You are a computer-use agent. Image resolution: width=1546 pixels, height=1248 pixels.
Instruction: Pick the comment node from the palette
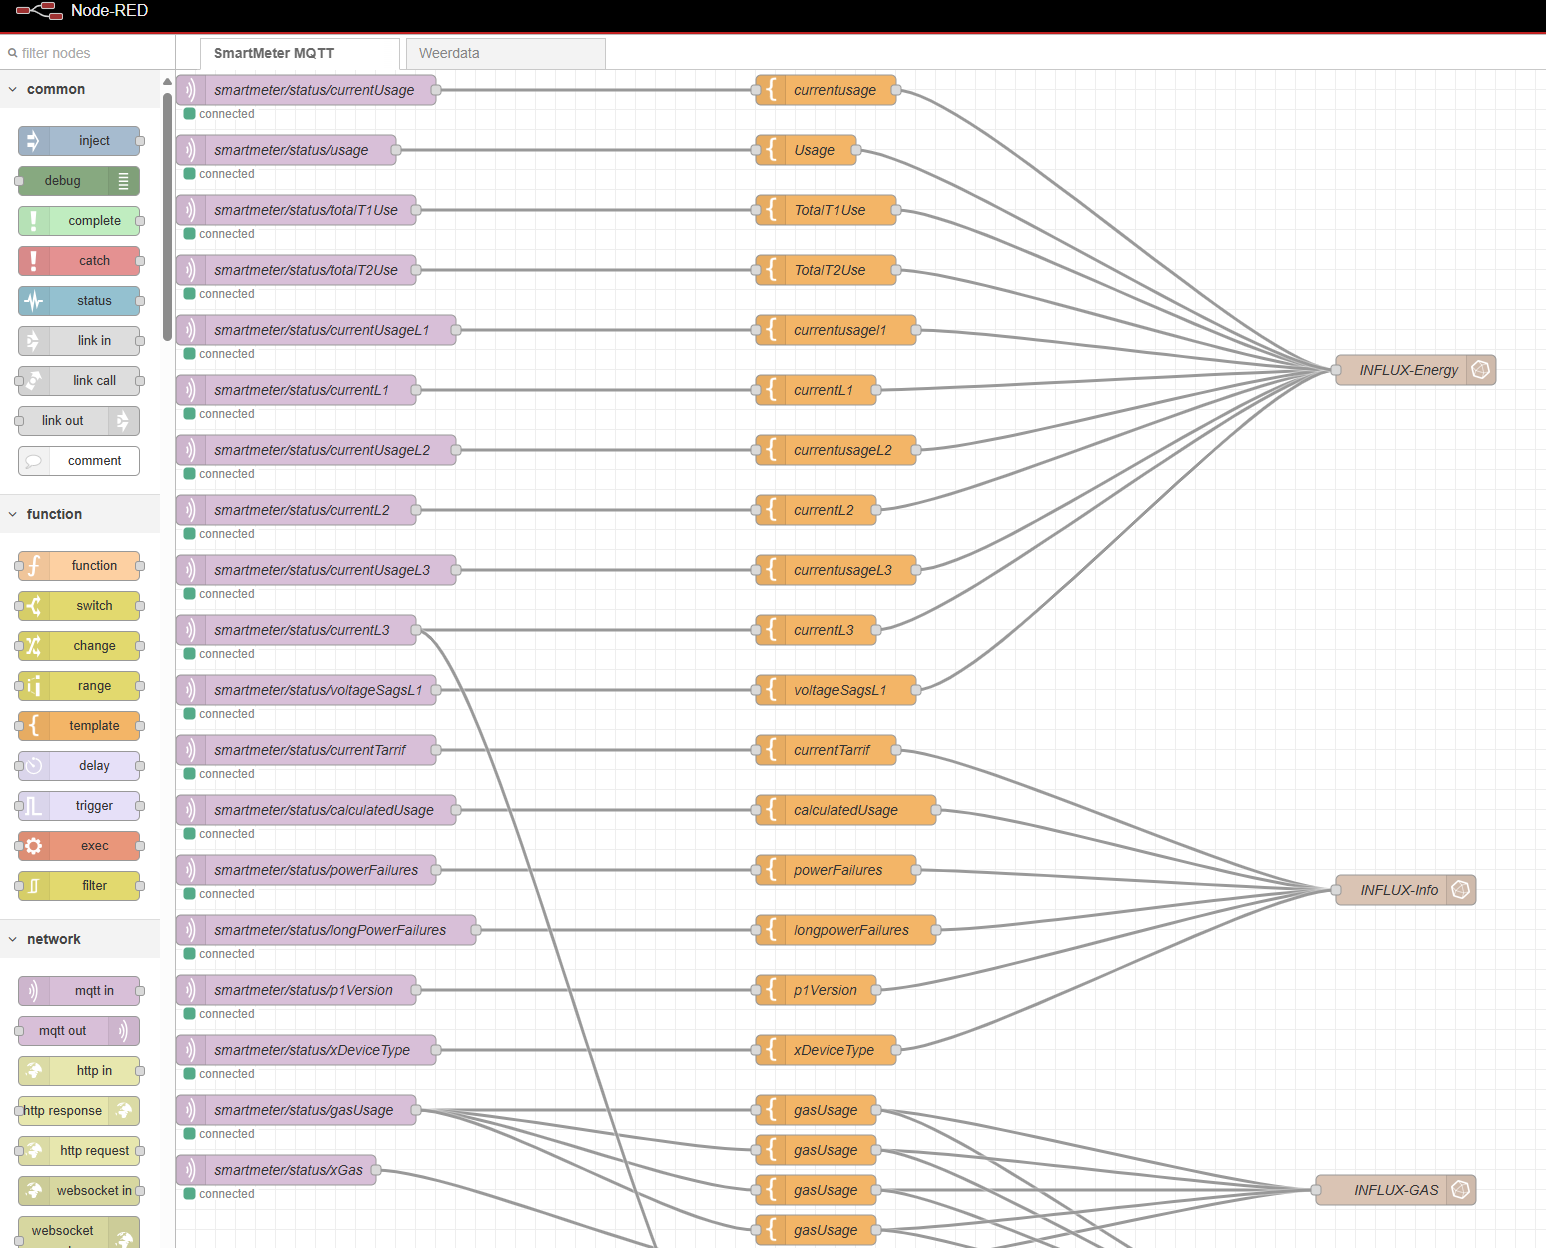[79, 461]
